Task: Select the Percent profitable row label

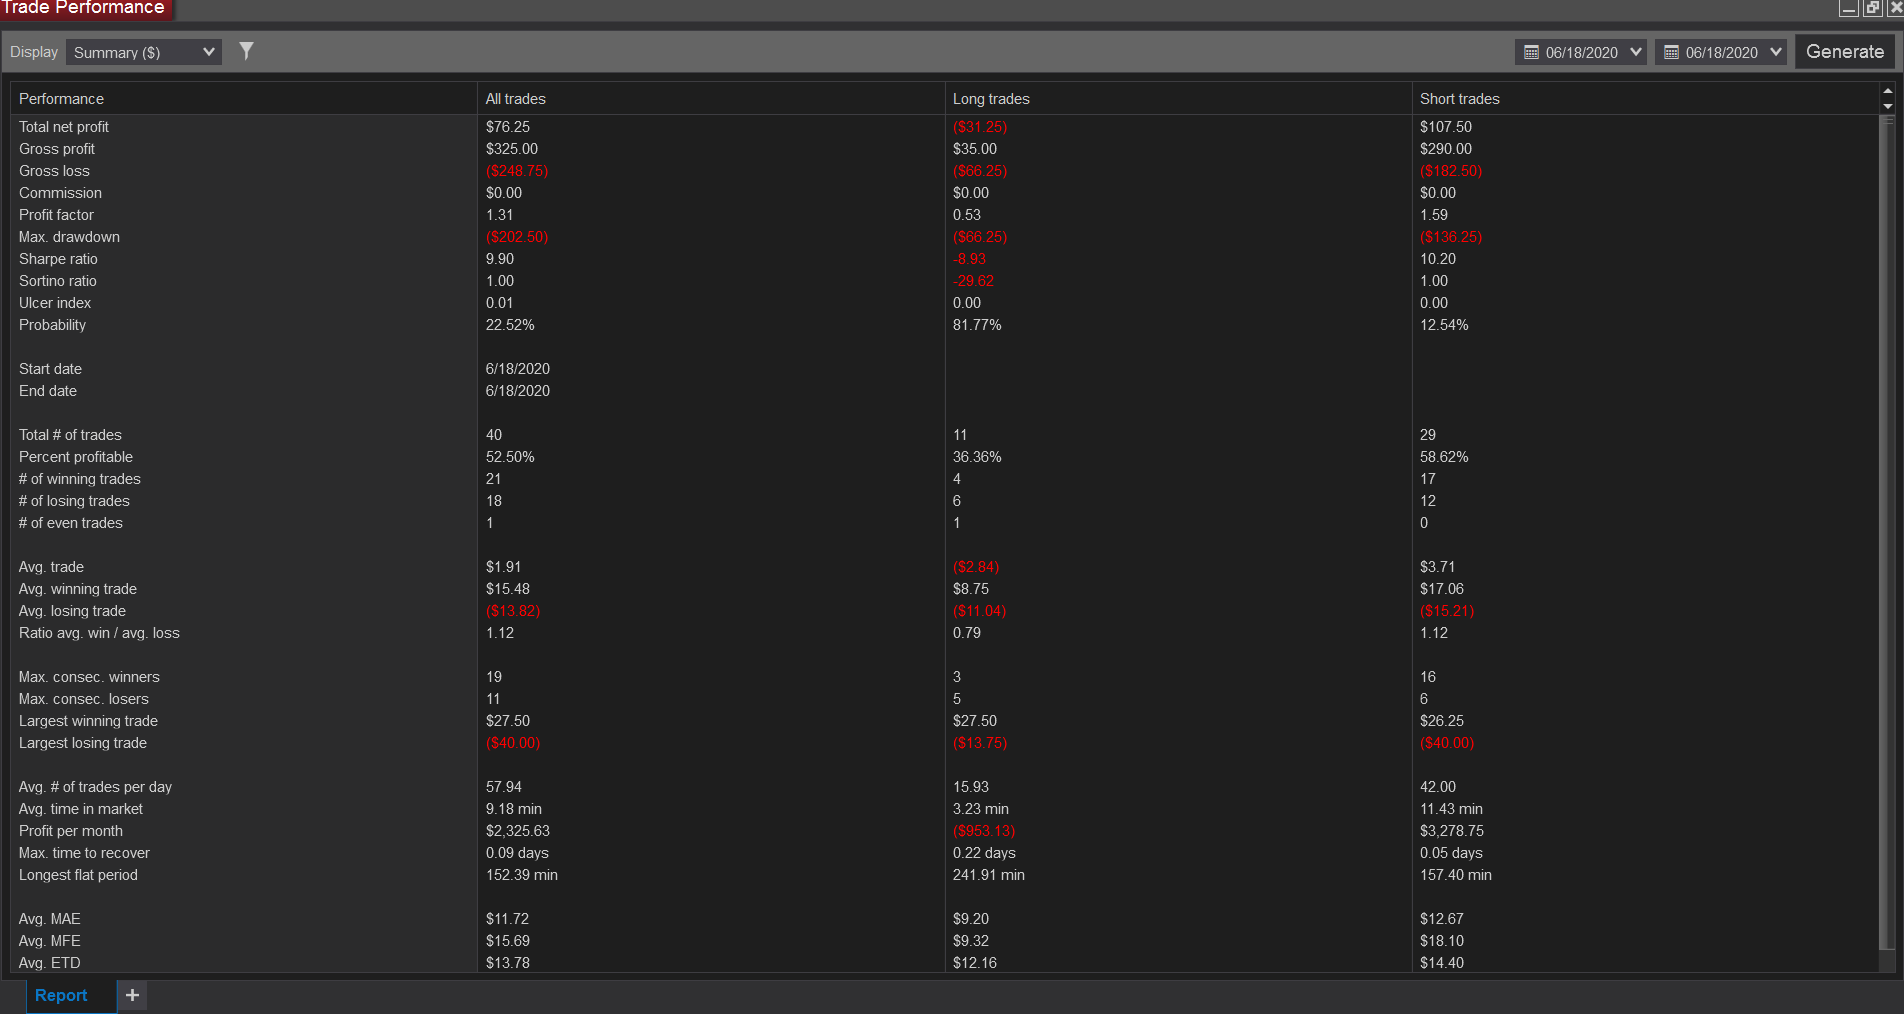Action: tap(76, 457)
